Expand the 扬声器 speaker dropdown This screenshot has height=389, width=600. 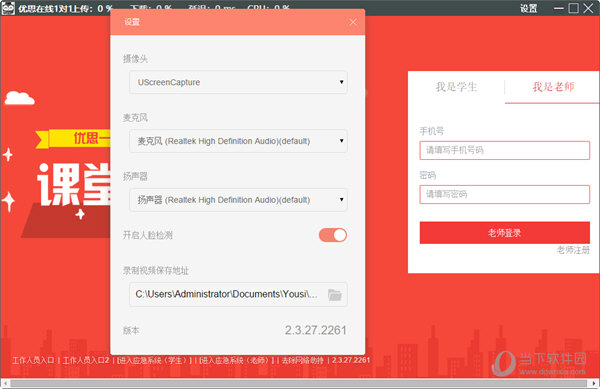(x=238, y=200)
